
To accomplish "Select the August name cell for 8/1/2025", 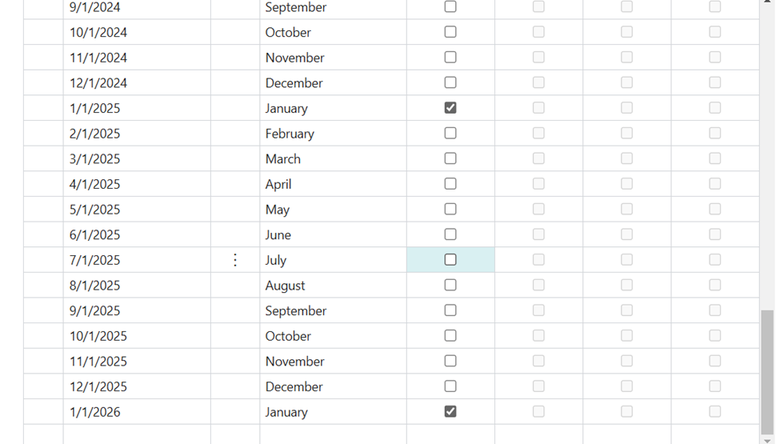I will (333, 285).
